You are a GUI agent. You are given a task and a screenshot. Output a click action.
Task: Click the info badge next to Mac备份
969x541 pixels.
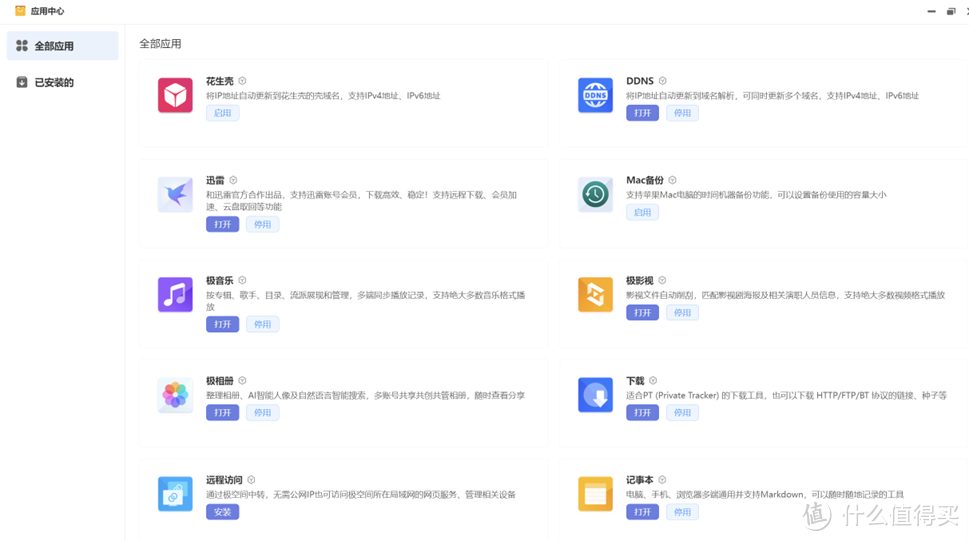tap(672, 181)
